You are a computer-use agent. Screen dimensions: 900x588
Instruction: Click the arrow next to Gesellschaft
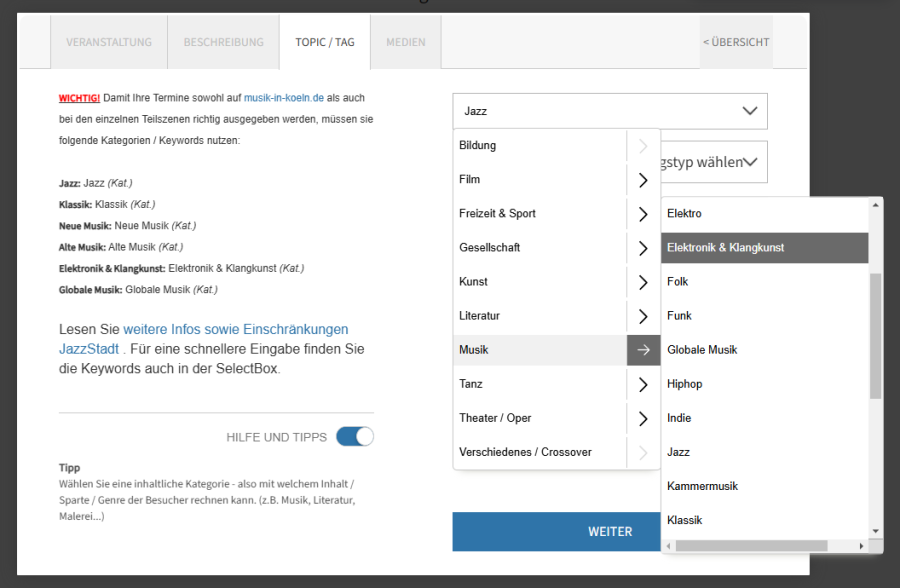(643, 248)
